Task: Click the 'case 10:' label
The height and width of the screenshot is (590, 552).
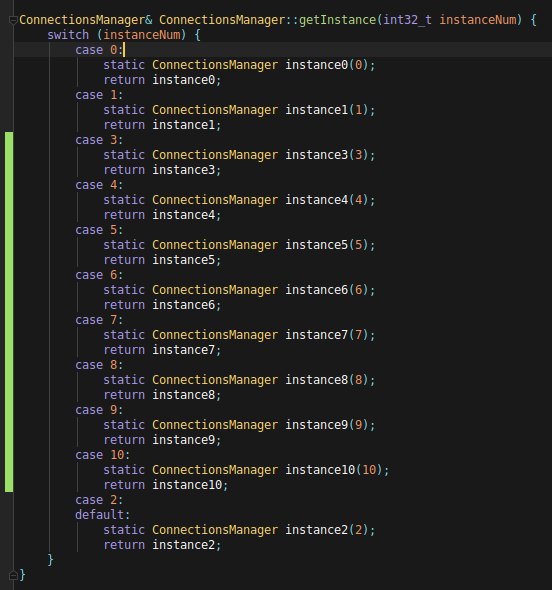Action: [x=102, y=455]
